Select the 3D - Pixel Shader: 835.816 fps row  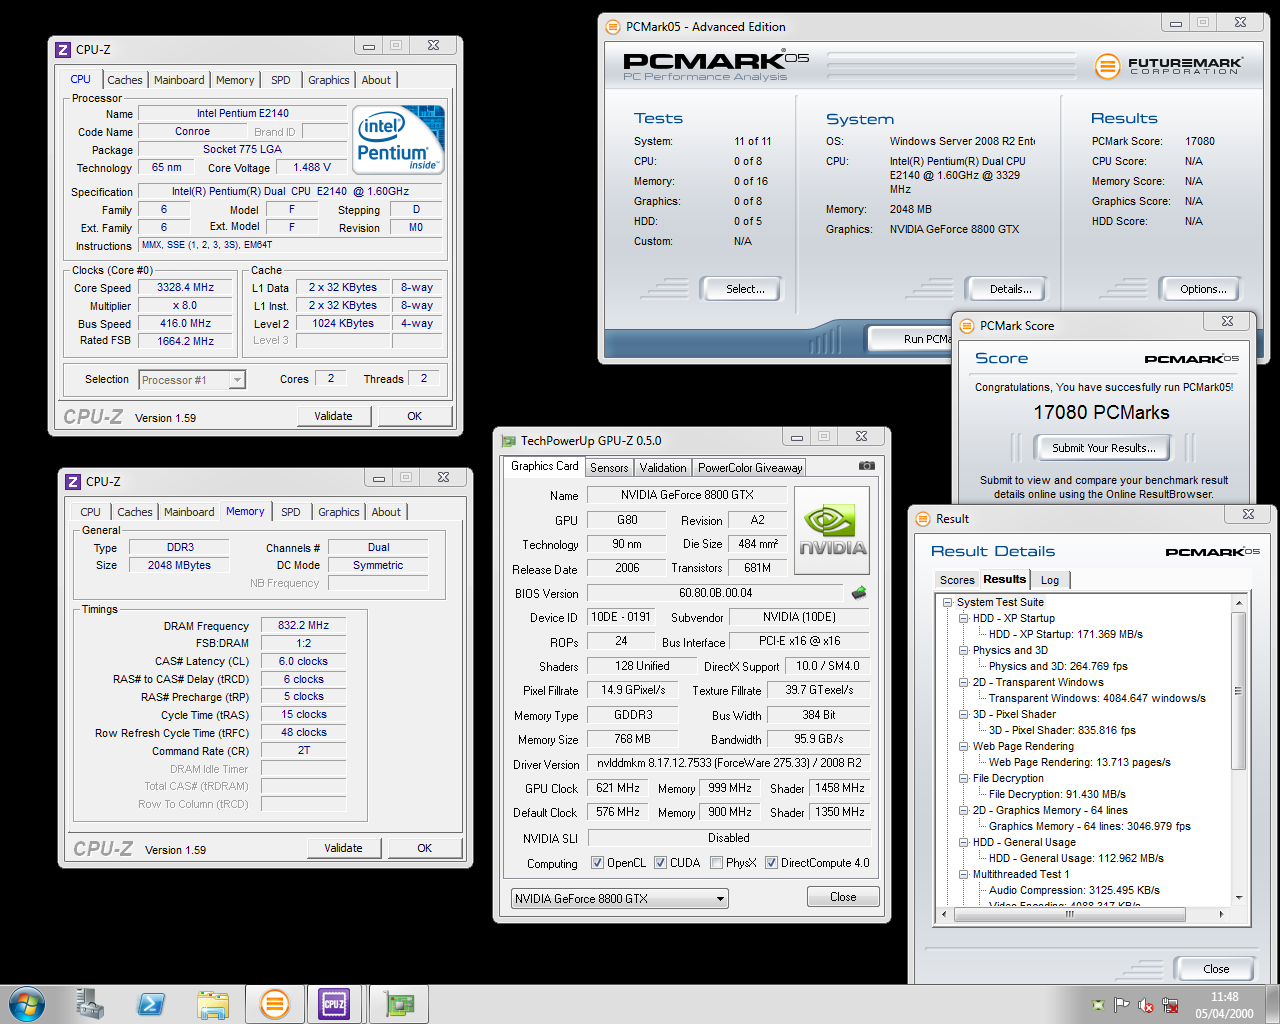[1062, 730]
